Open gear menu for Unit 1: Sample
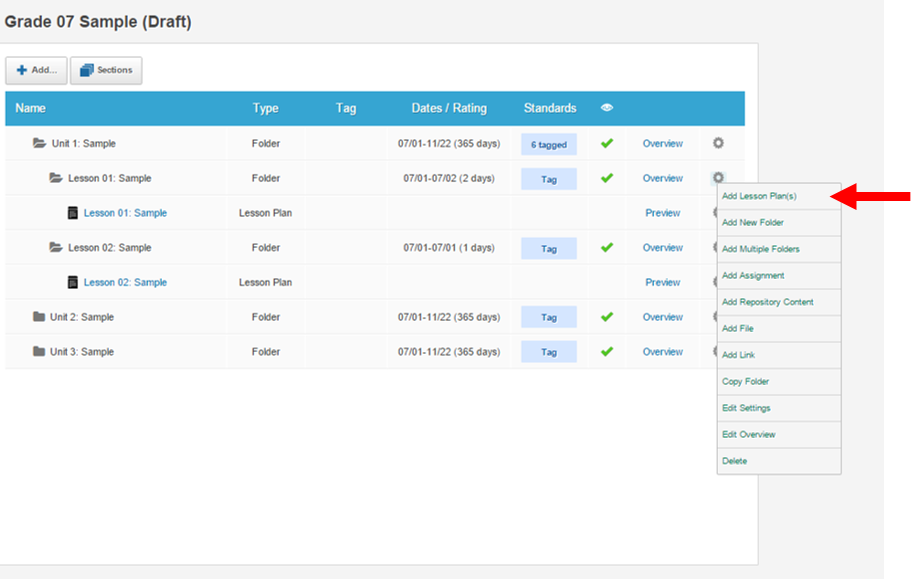Image resolution: width=911 pixels, height=579 pixels. click(x=718, y=143)
